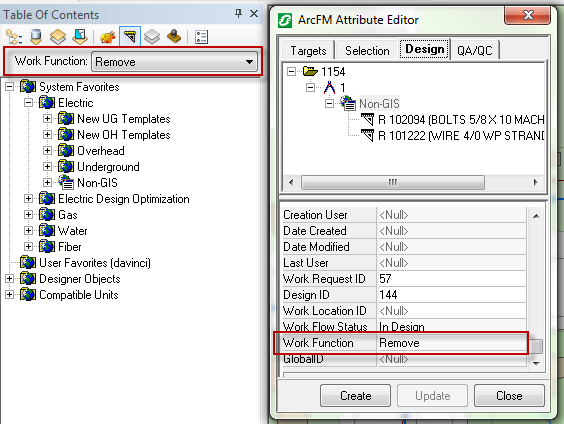The width and height of the screenshot is (564, 424).
Task: Expand the Water node
Action: click(28, 231)
